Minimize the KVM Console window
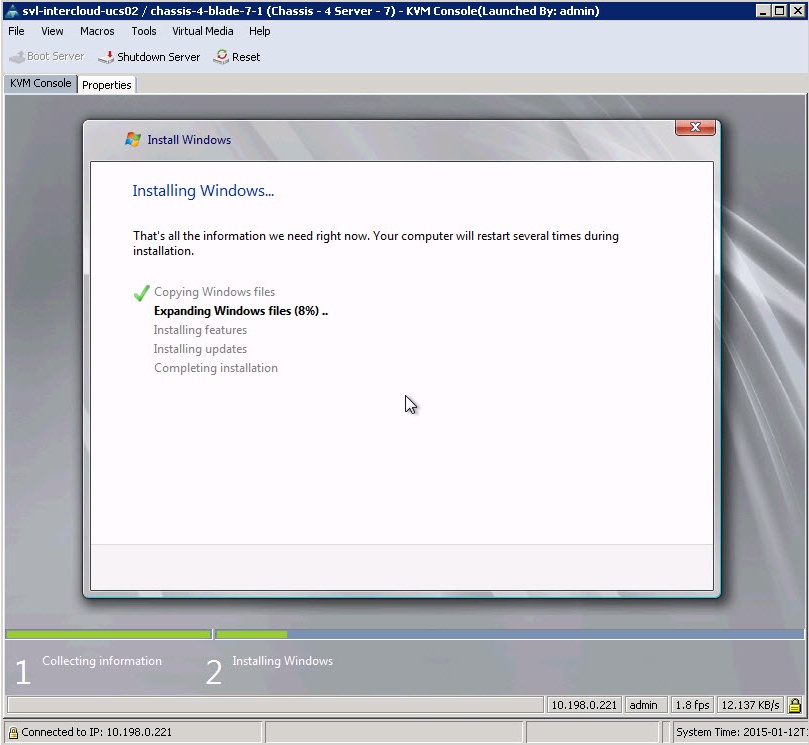 763,11
